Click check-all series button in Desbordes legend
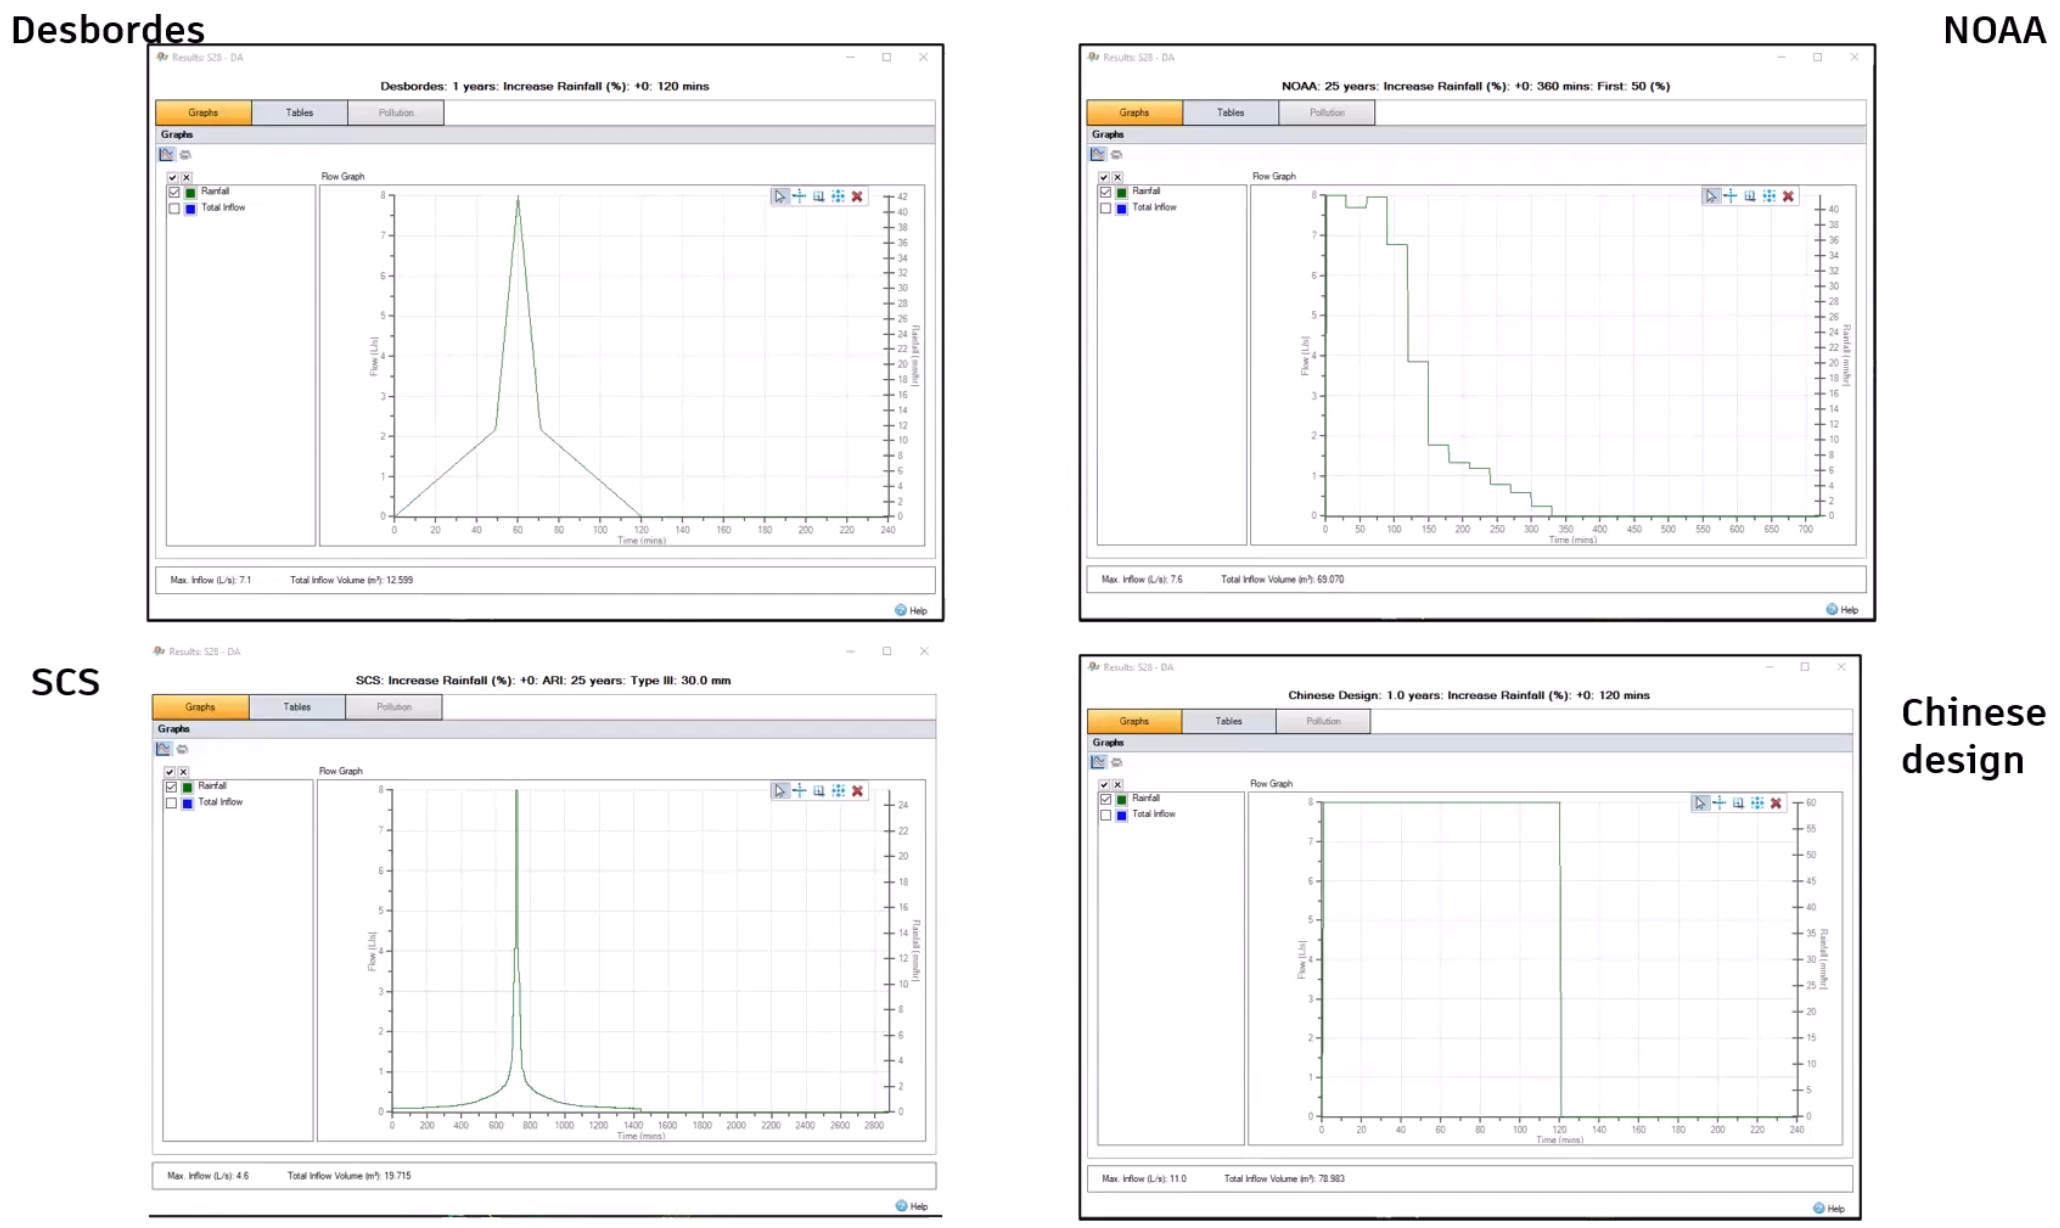 172,177
